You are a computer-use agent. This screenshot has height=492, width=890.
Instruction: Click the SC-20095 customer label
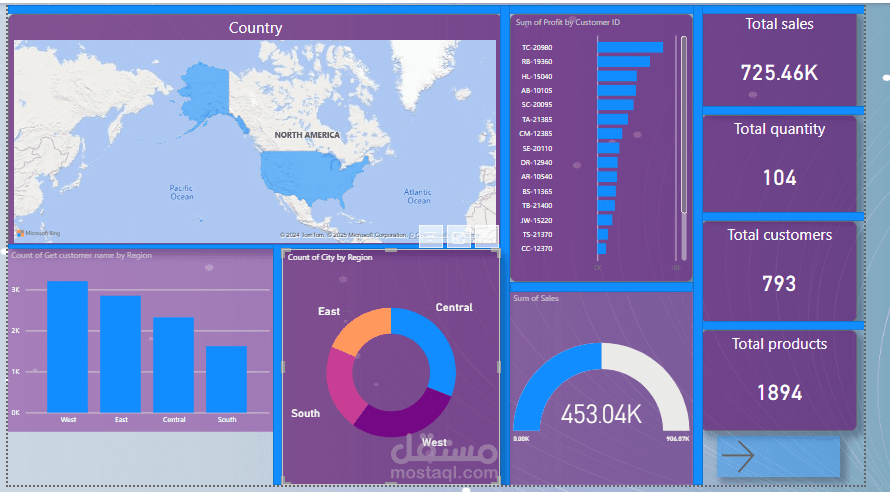coord(536,104)
